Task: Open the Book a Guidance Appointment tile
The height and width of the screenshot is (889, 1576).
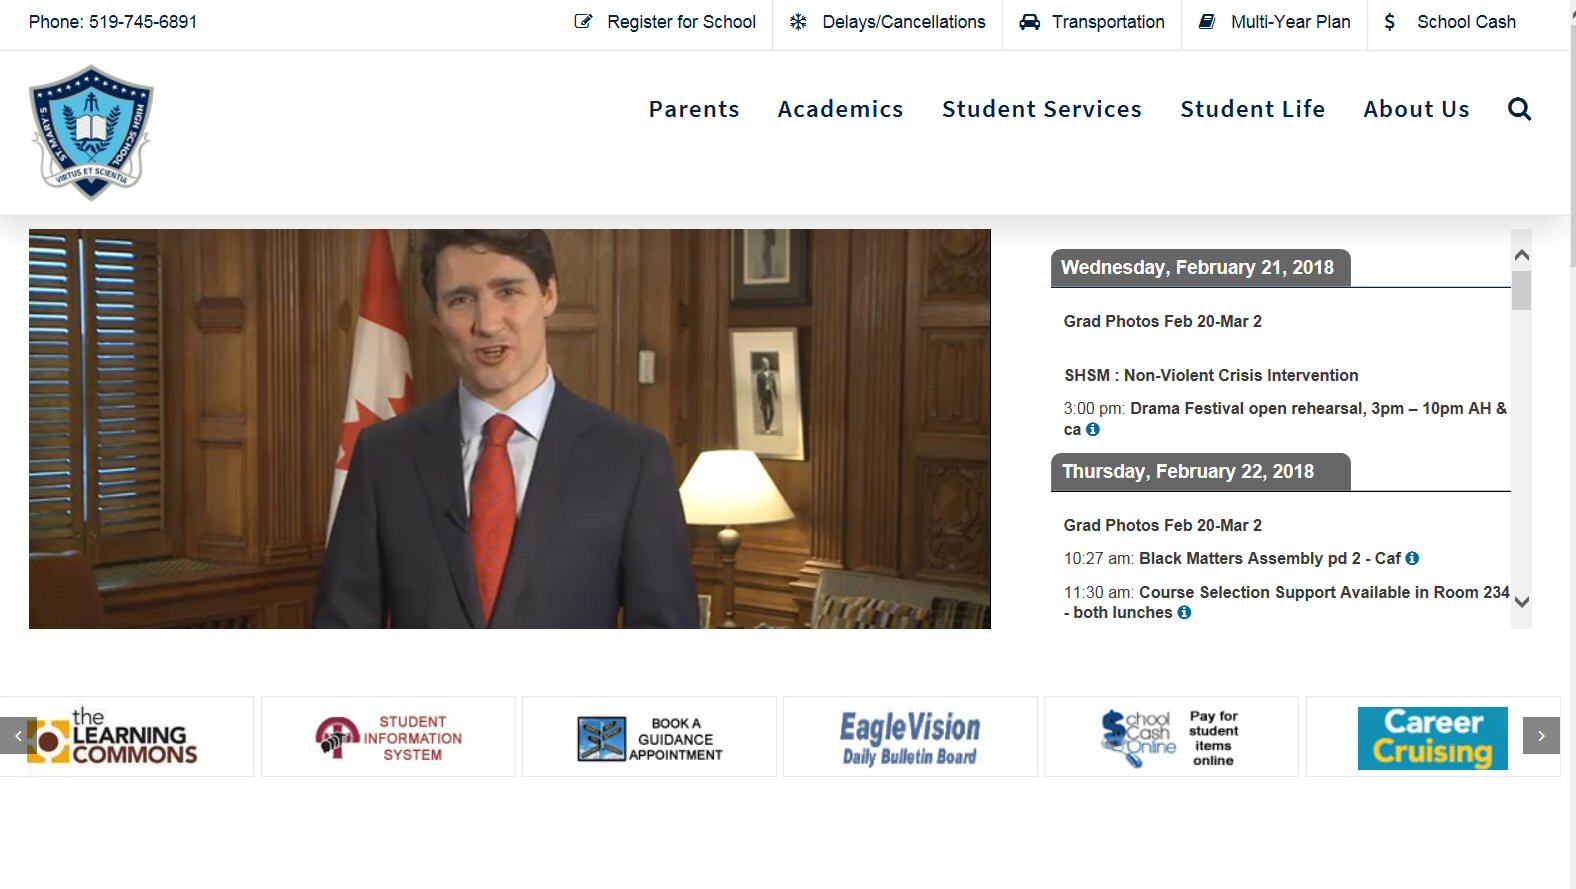Action: coord(649,737)
